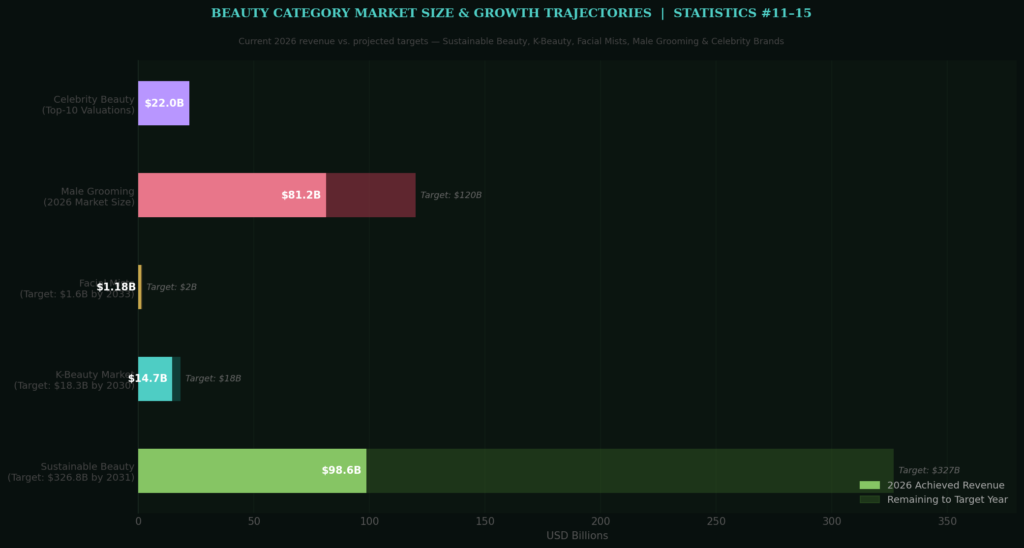Click the x-axis tick label 200
This screenshot has width=1024, height=548.
click(x=600, y=522)
